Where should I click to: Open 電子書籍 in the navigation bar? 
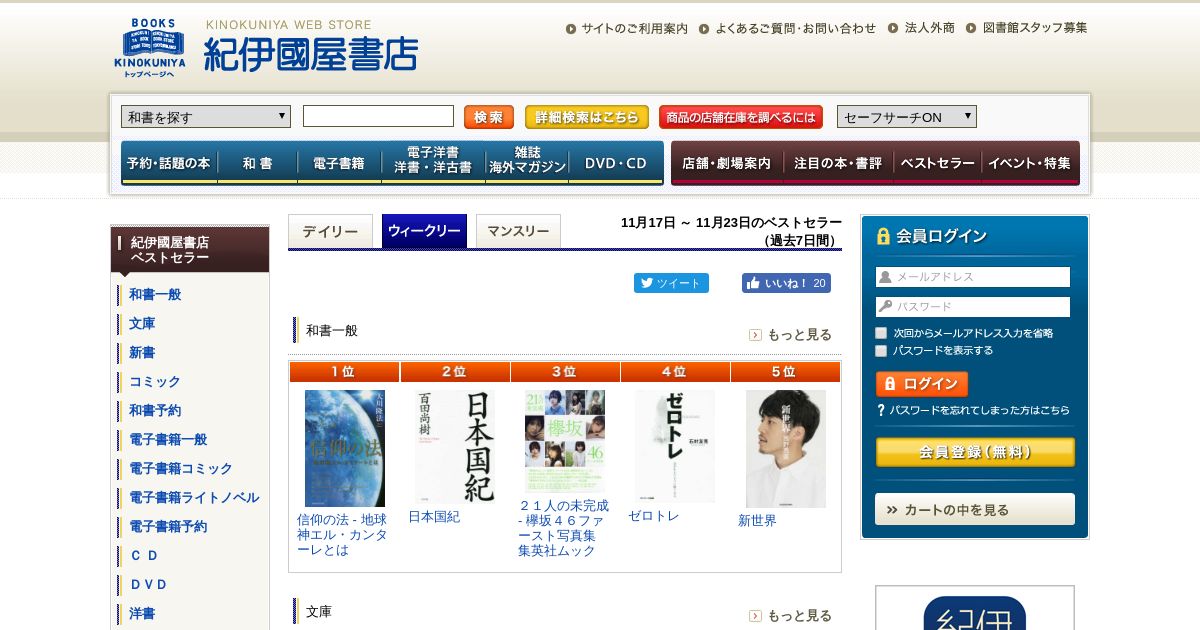click(x=339, y=163)
